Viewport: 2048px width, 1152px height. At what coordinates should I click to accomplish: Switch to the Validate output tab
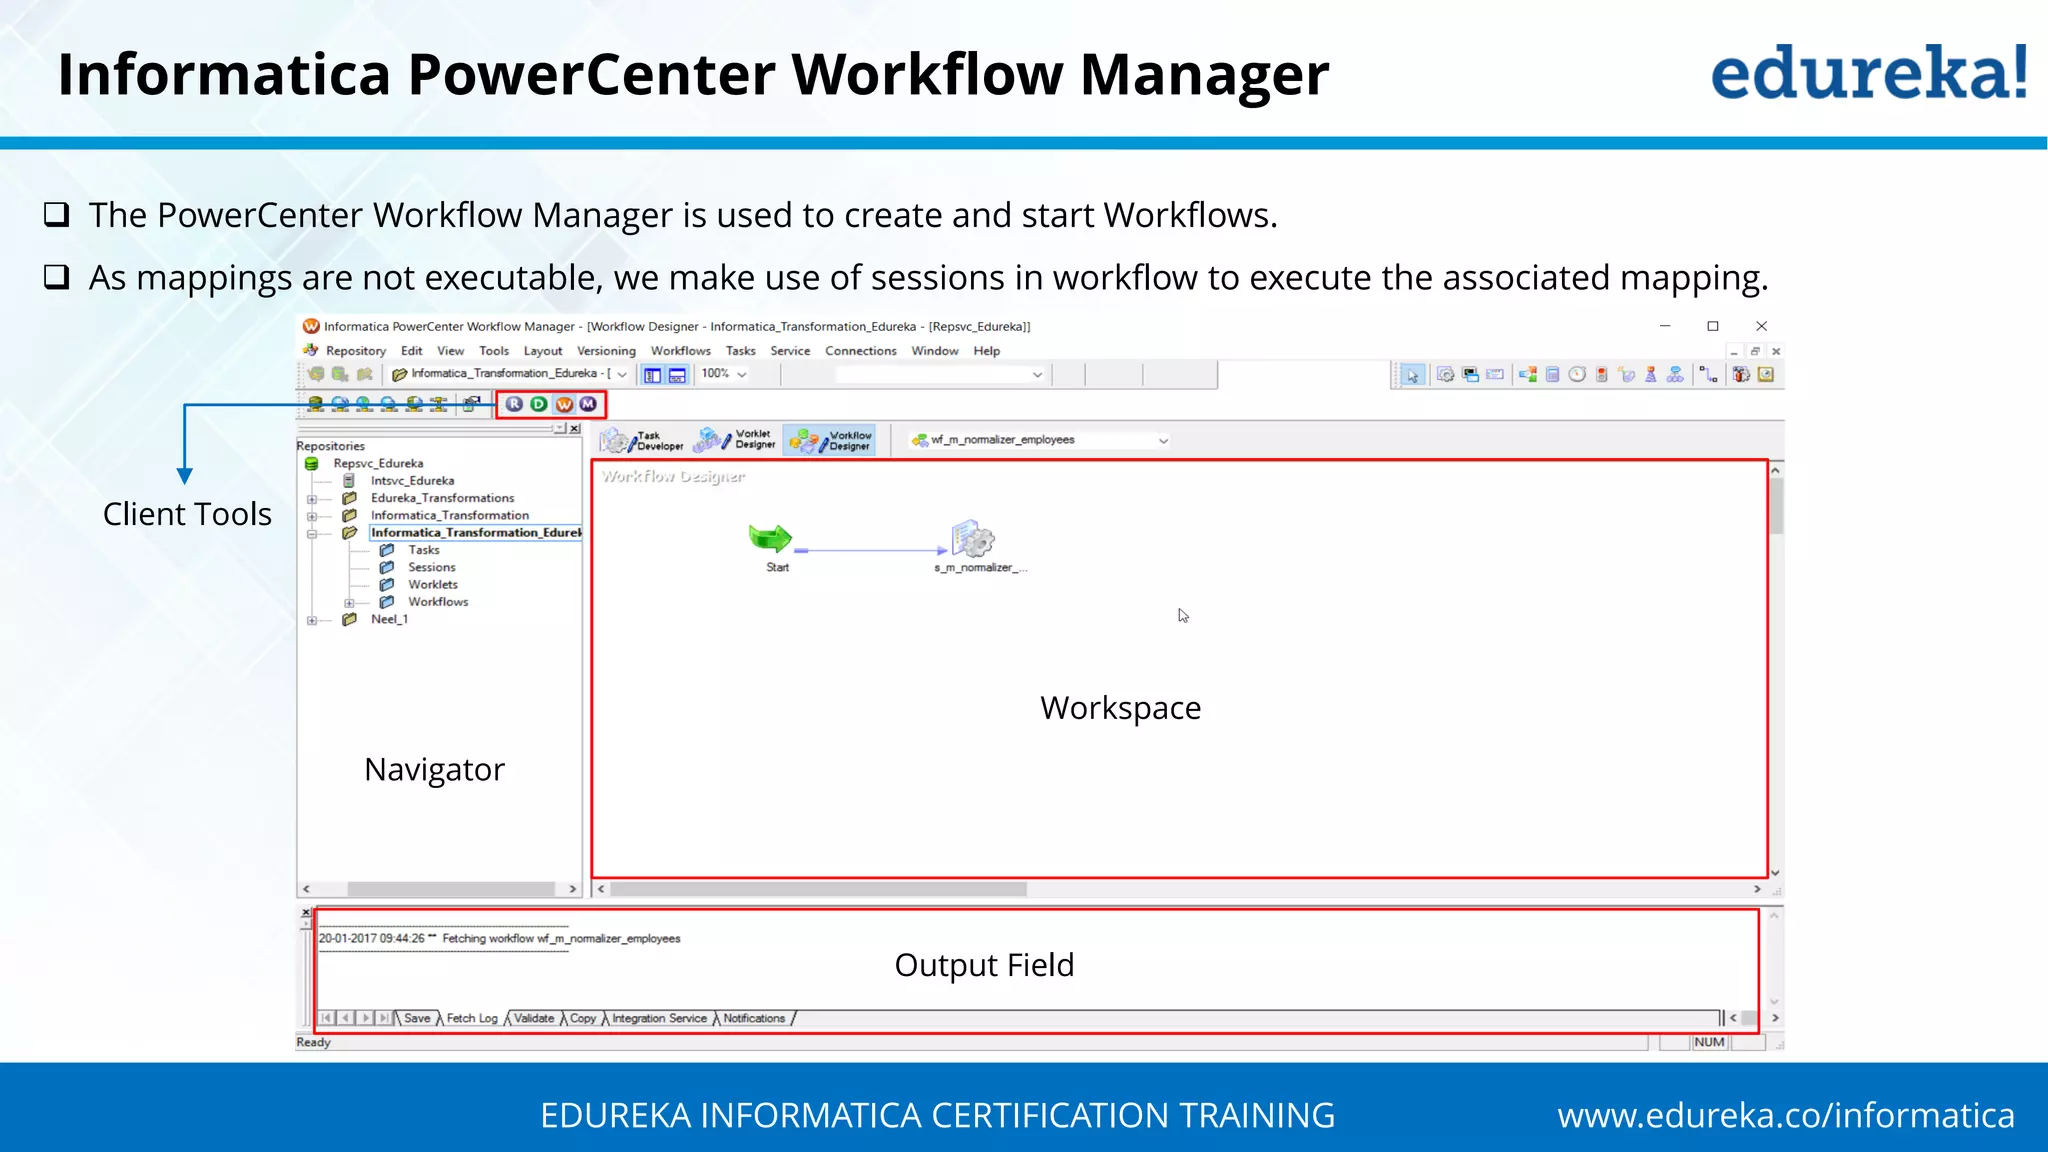tap(534, 1018)
